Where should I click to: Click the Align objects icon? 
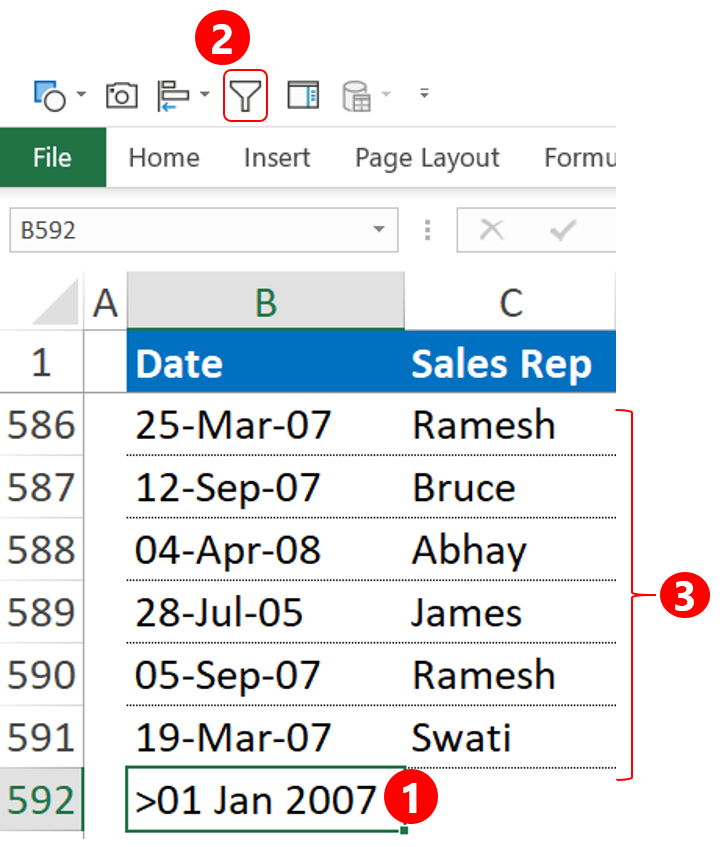pos(173,96)
